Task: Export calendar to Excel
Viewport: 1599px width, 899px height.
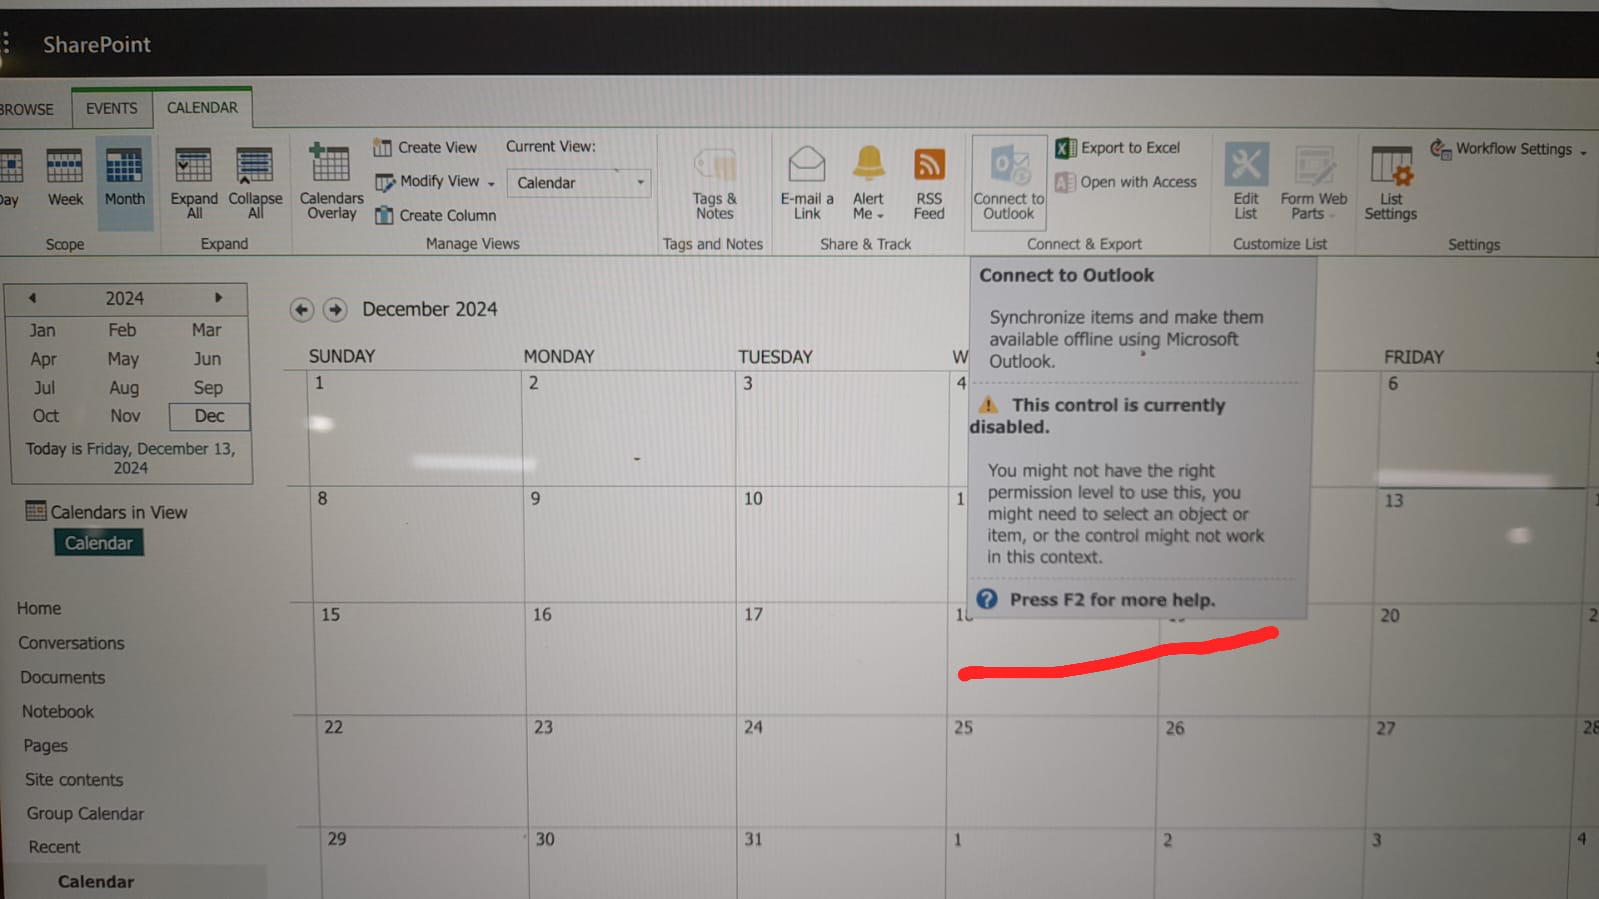Action: coord(1118,148)
